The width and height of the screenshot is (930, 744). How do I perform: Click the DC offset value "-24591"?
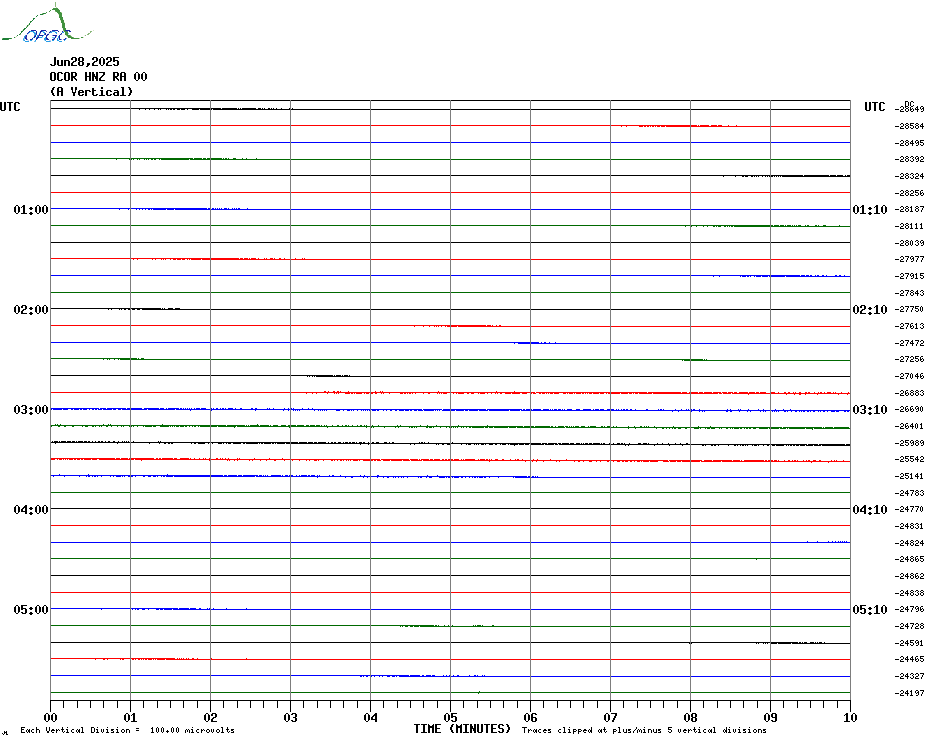point(910,643)
